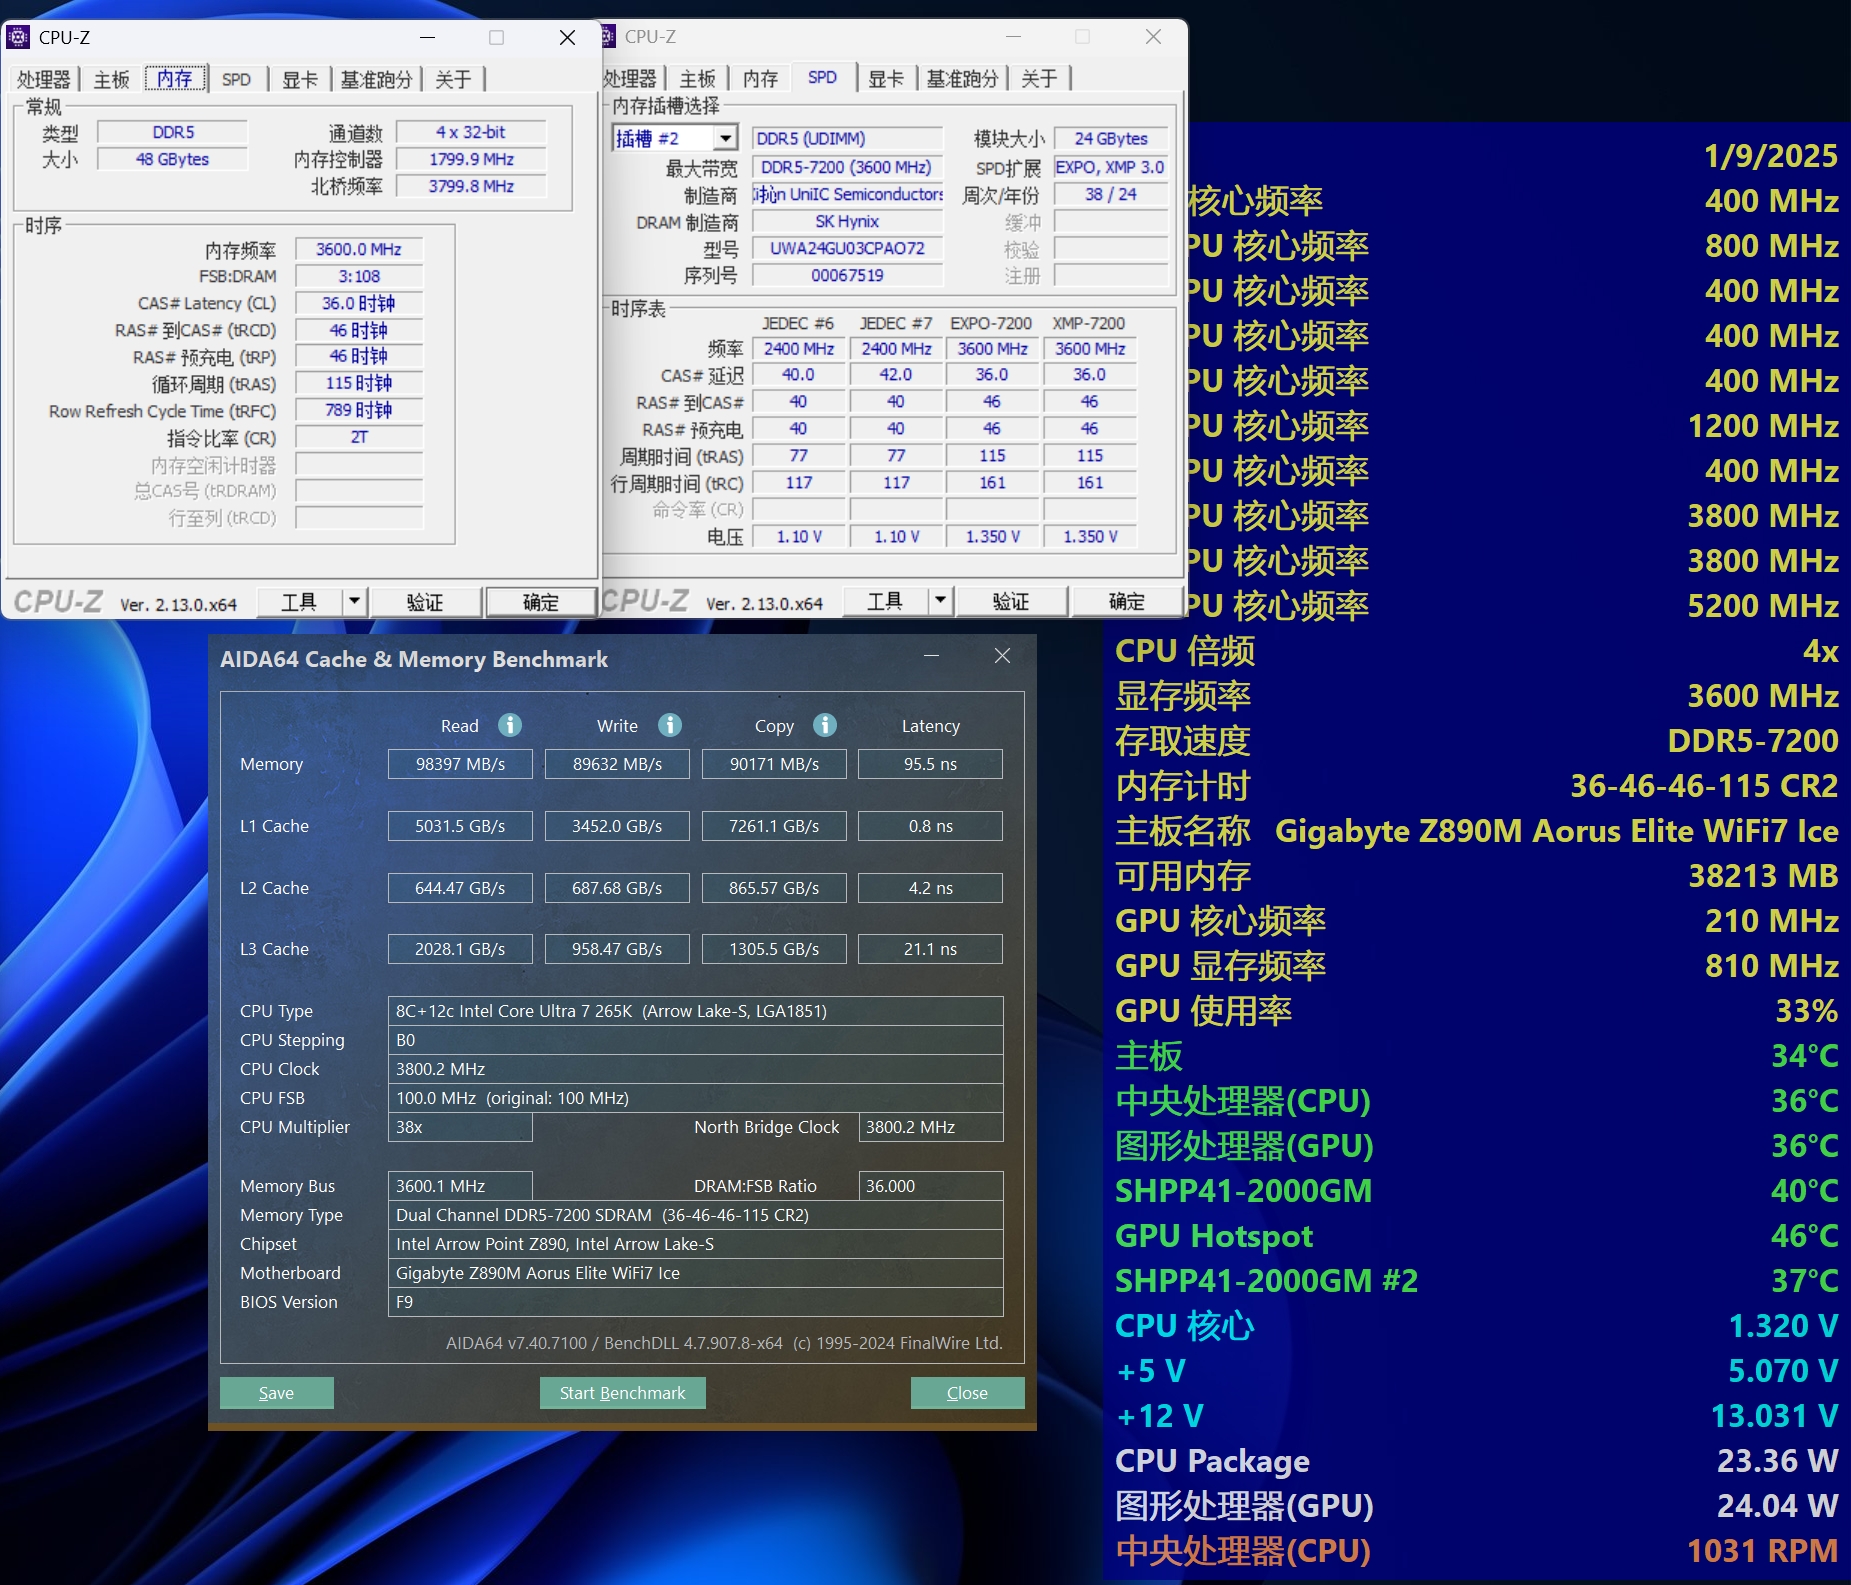Screen dimensions: 1851x1585
Task: Expand the Tools dropdown arrow in right CPU-Z
Action: click(x=940, y=601)
